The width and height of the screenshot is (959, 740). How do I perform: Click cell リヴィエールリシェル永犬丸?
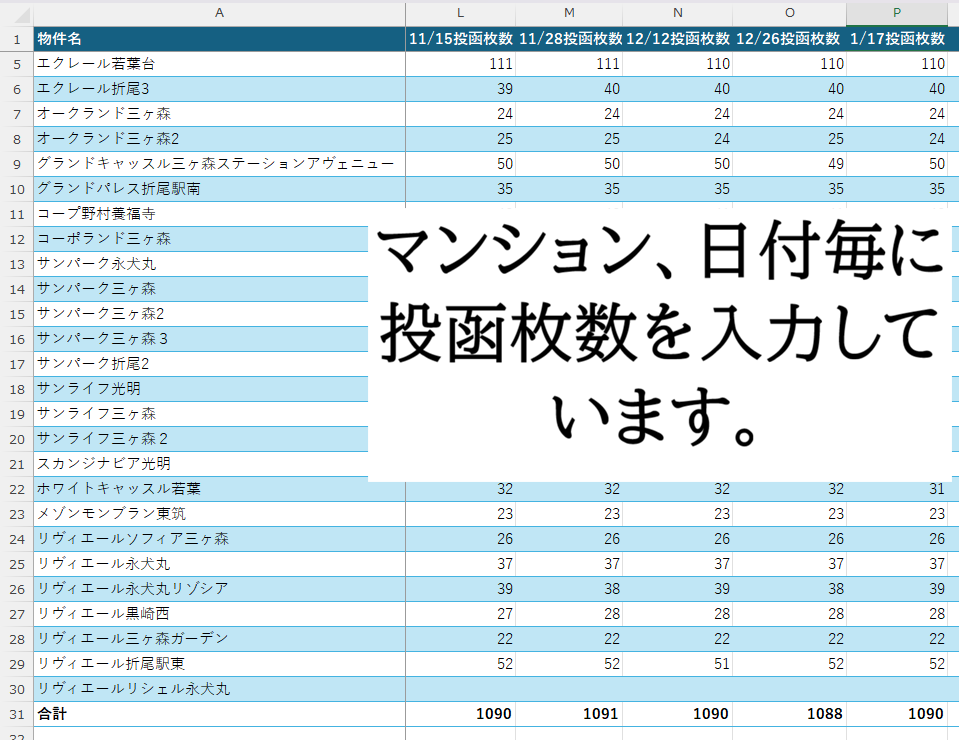pyautogui.click(x=219, y=689)
